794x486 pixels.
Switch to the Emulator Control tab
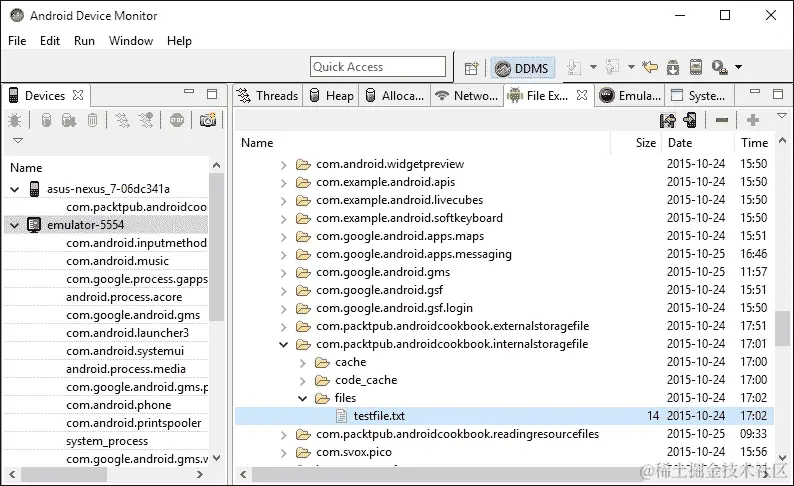point(630,96)
